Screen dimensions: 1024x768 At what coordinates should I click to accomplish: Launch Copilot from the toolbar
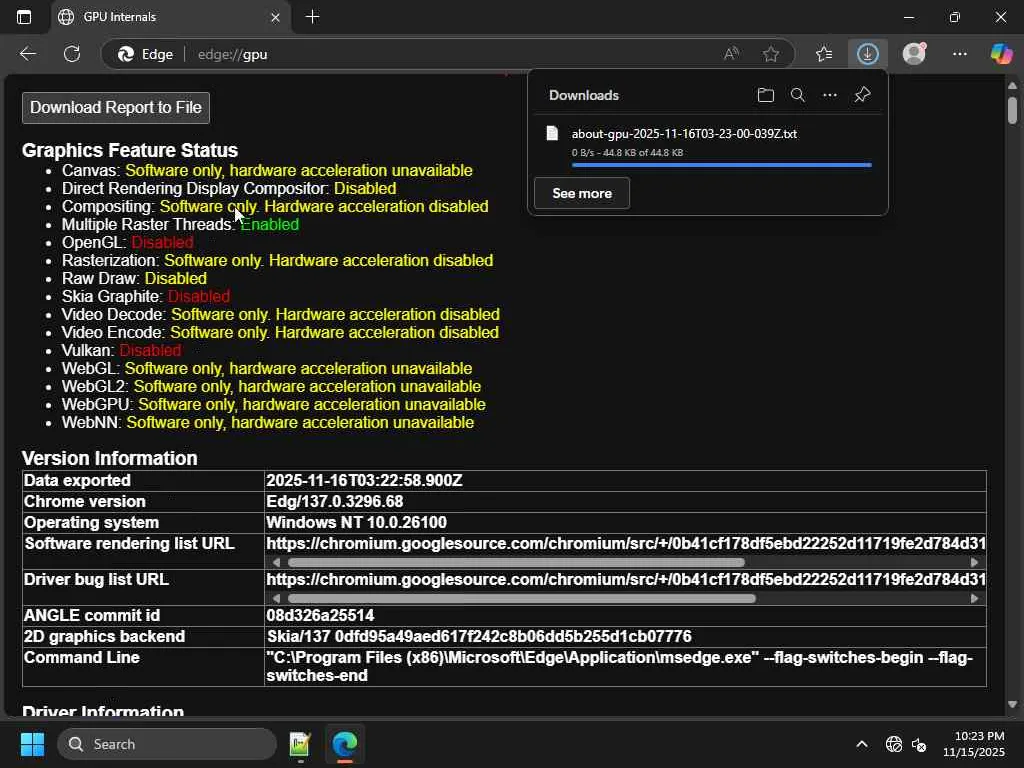coord(1001,54)
